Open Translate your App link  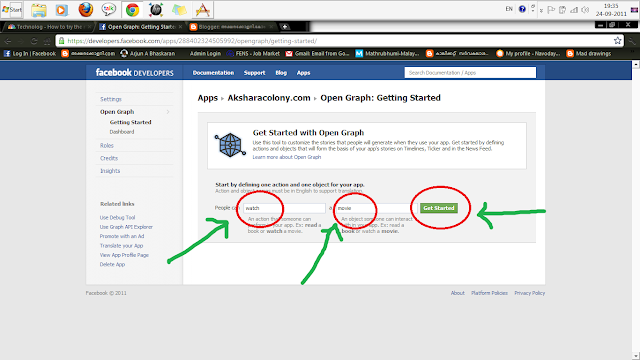coord(121,246)
